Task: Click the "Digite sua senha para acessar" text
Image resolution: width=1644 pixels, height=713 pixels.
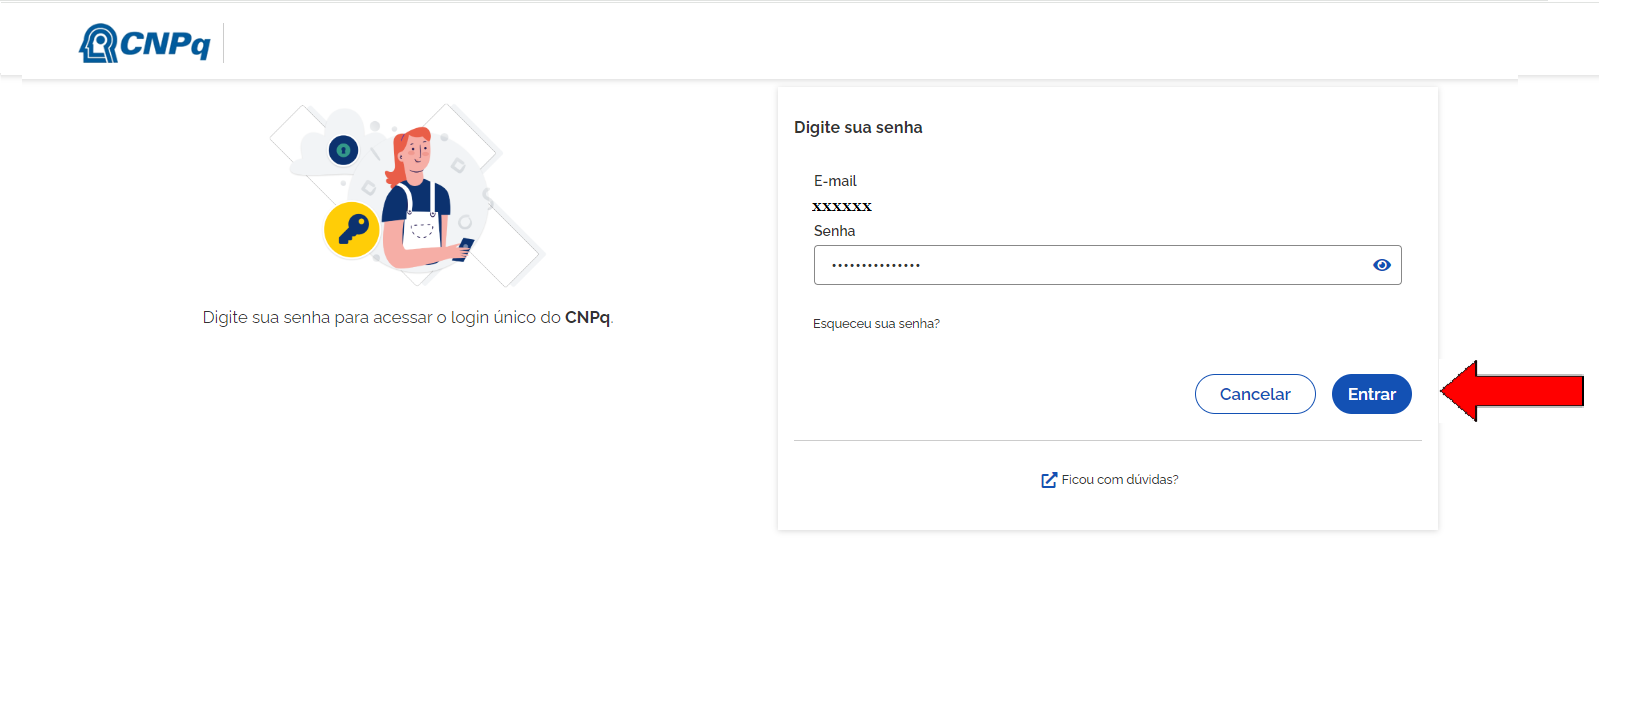Action: (x=315, y=317)
